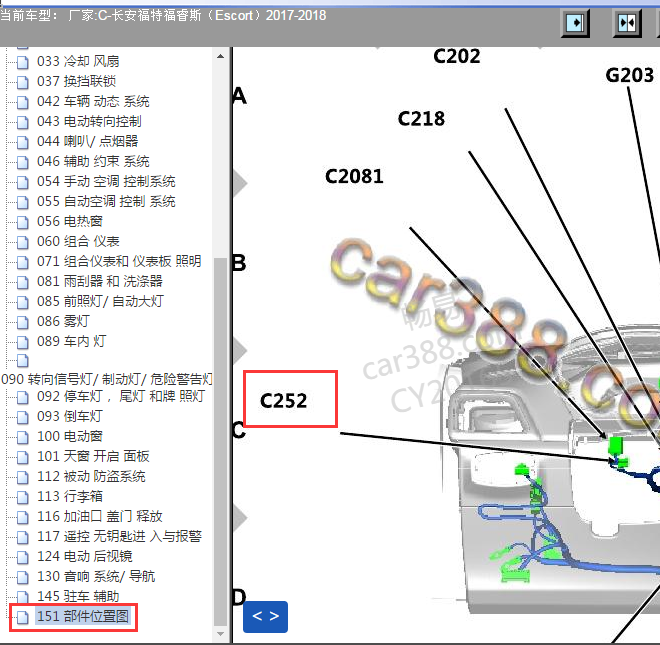
Task: Click document icon beside 033 冷却 风扇
Action: (23, 62)
